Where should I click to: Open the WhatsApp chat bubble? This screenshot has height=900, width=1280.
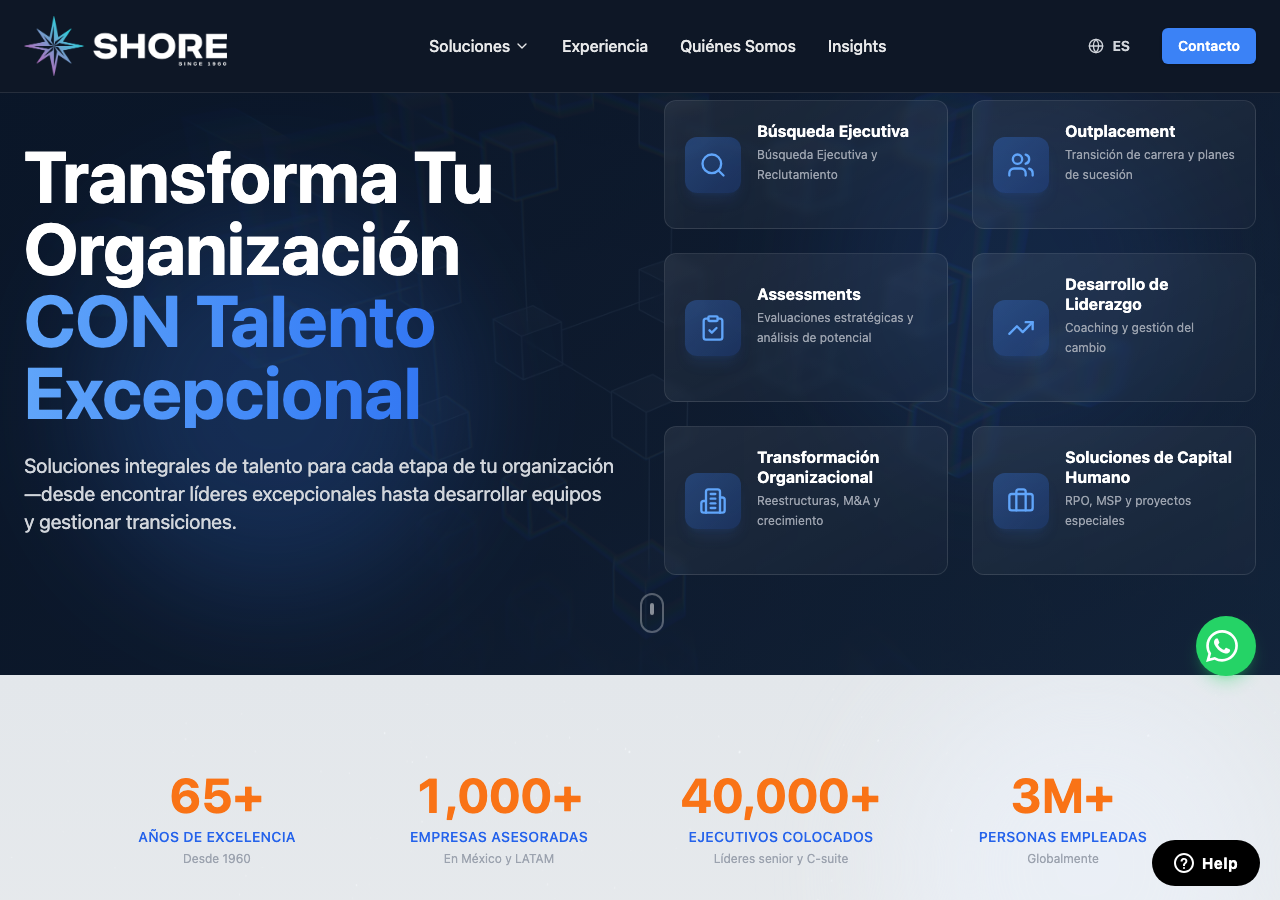tap(1226, 646)
